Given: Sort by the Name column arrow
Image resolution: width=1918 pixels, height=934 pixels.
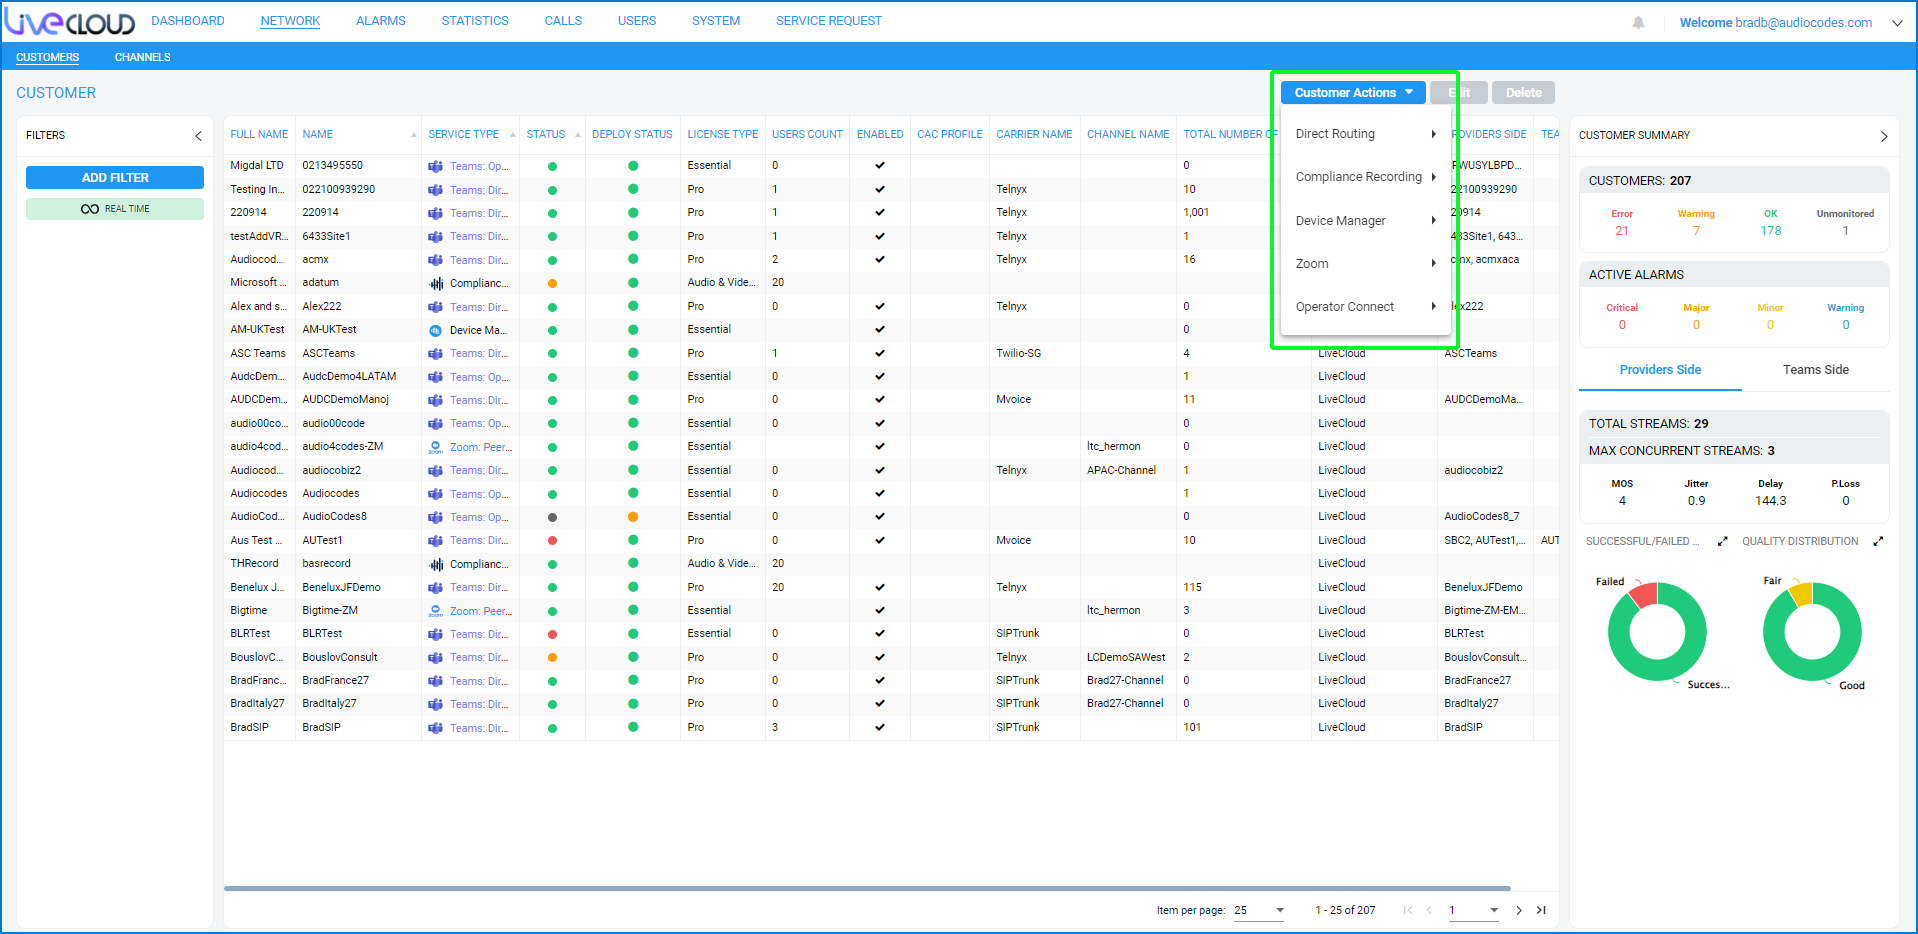Looking at the screenshot, I should click(413, 136).
